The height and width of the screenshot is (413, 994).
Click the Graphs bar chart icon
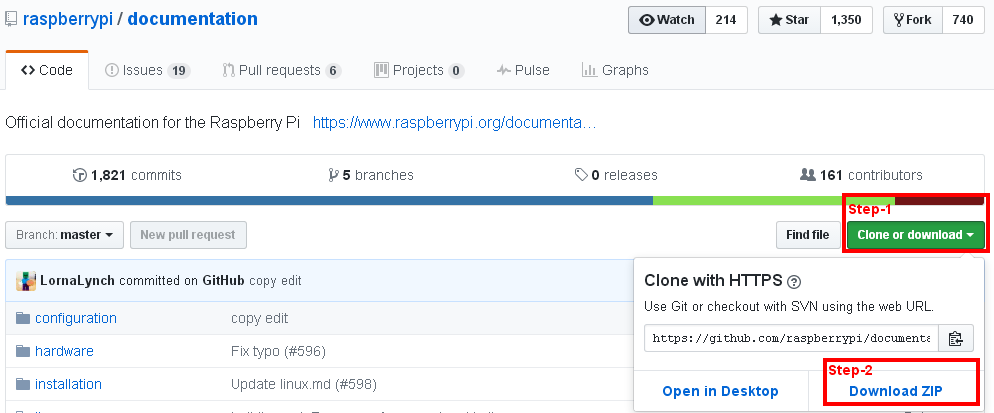click(x=589, y=70)
